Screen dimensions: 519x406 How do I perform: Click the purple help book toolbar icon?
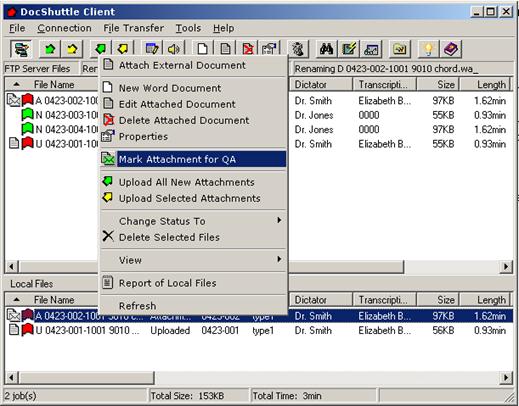tap(451, 49)
